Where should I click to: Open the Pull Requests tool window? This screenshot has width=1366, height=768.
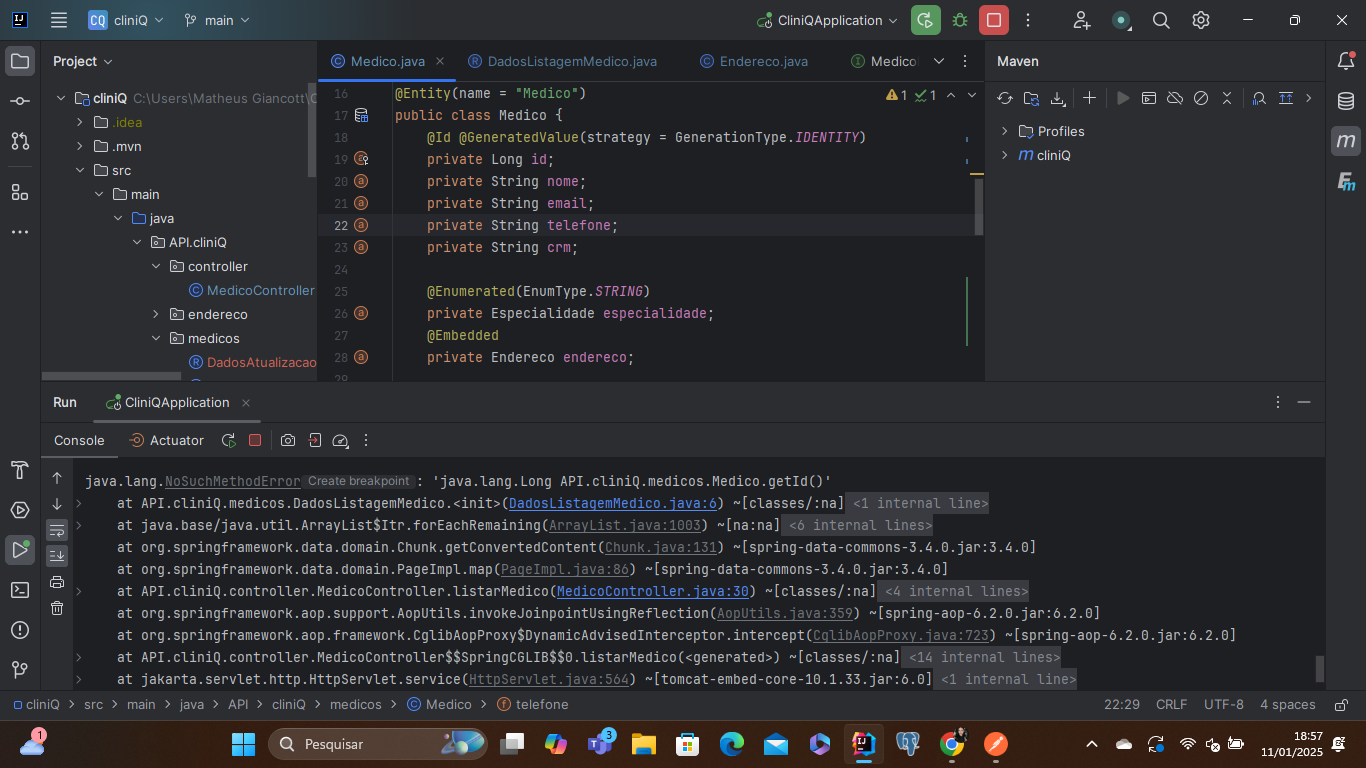20,141
